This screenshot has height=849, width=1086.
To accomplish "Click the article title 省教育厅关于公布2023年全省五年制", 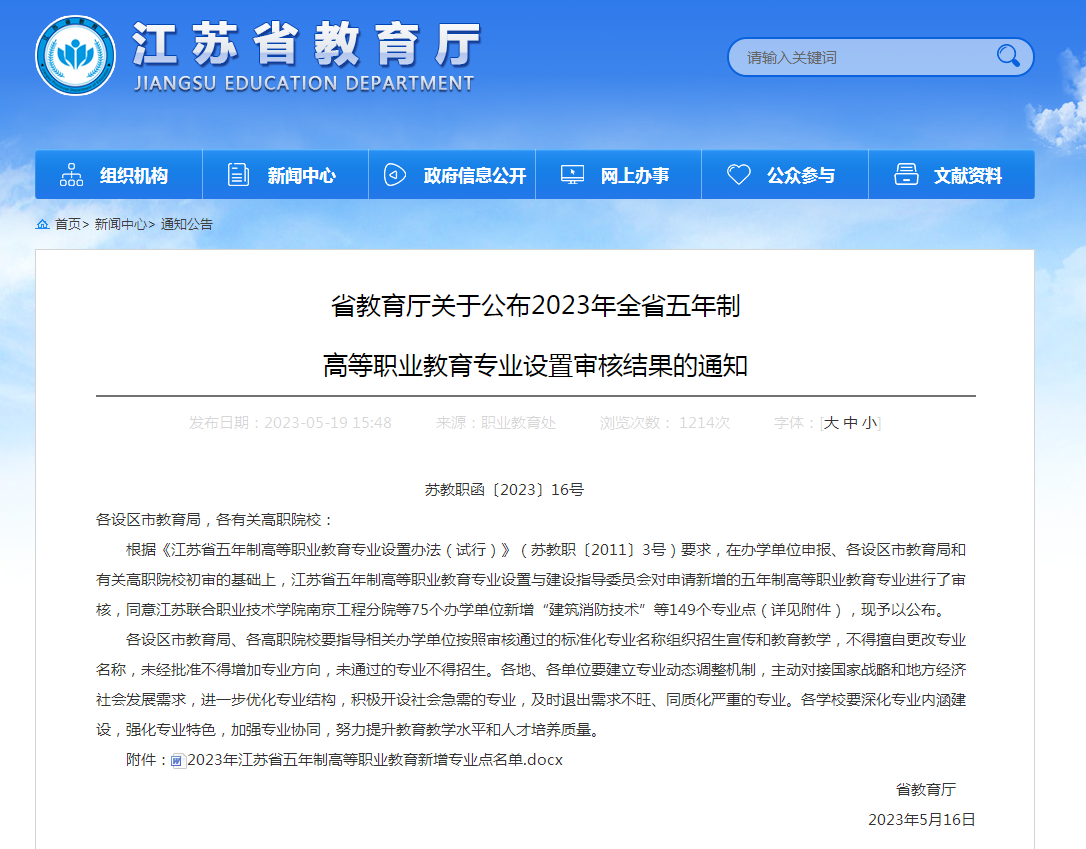I will (535, 305).
